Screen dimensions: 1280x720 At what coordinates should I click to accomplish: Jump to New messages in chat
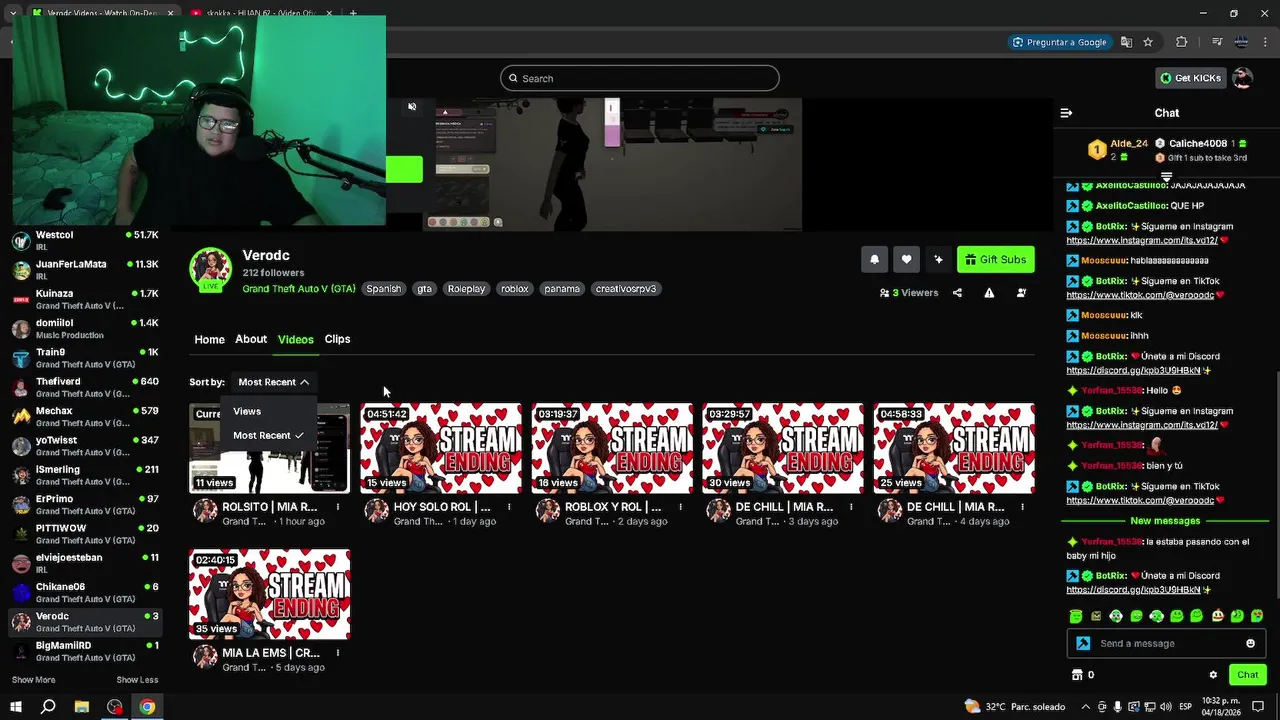coord(1165,521)
